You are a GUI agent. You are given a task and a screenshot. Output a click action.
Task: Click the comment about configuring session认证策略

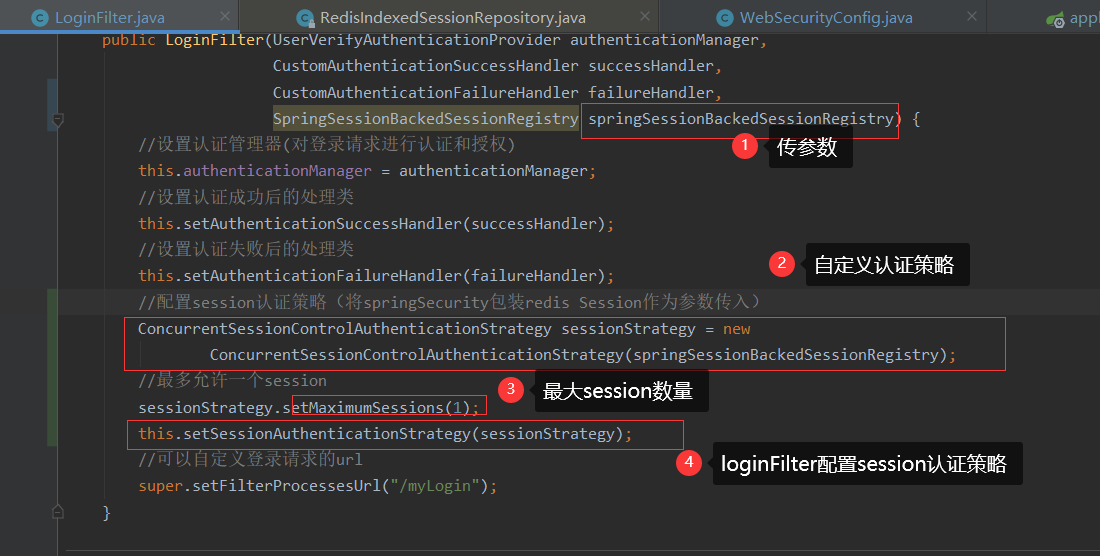(x=450, y=302)
